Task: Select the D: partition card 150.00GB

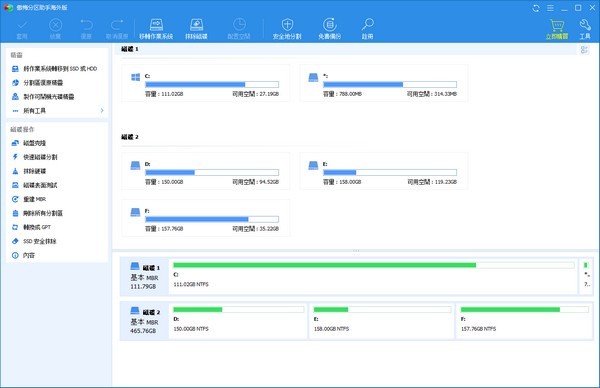Action: coord(205,171)
